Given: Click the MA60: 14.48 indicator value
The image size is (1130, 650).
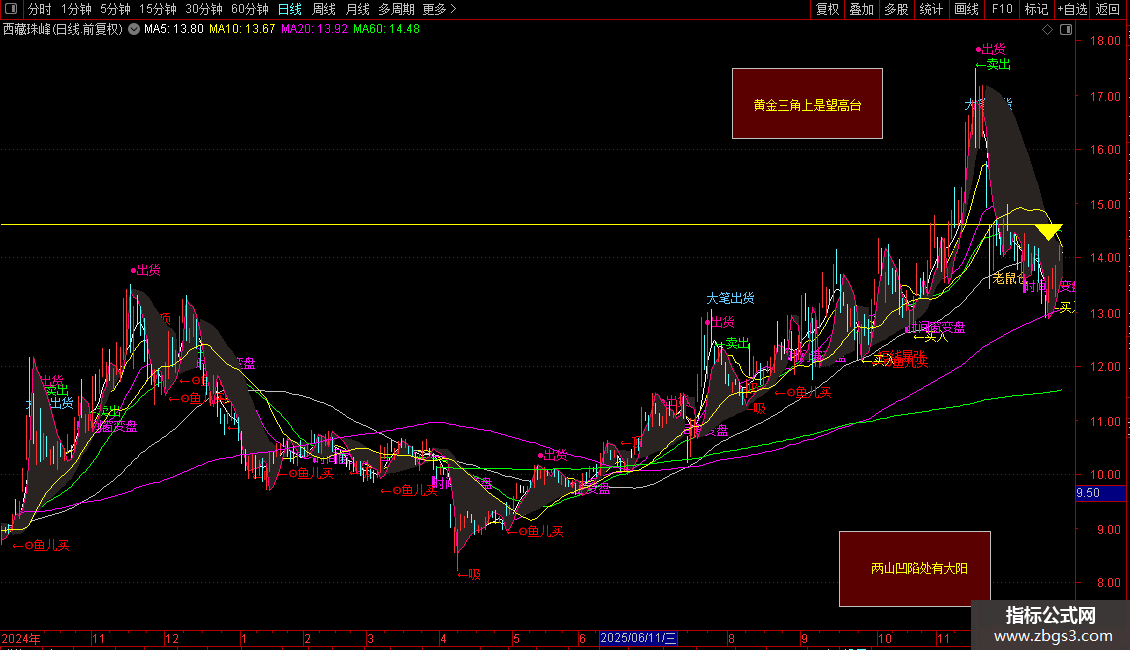Looking at the screenshot, I should click(x=386, y=29).
